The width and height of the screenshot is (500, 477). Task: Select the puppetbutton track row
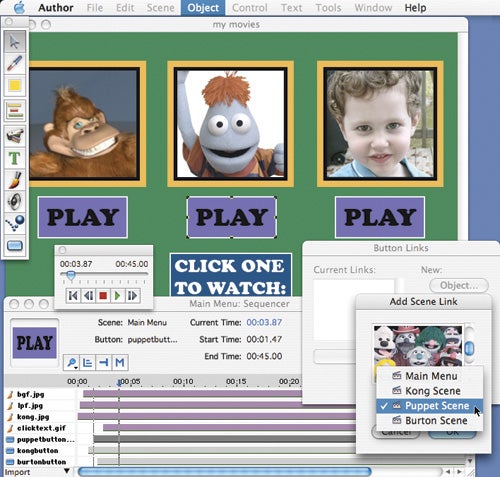point(40,439)
